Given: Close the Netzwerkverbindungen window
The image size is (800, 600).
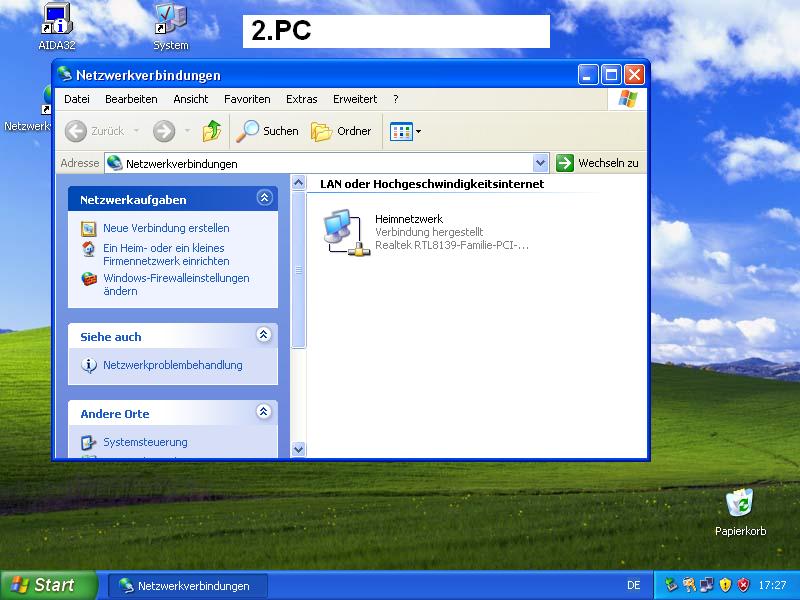Looking at the screenshot, I should [634, 75].
